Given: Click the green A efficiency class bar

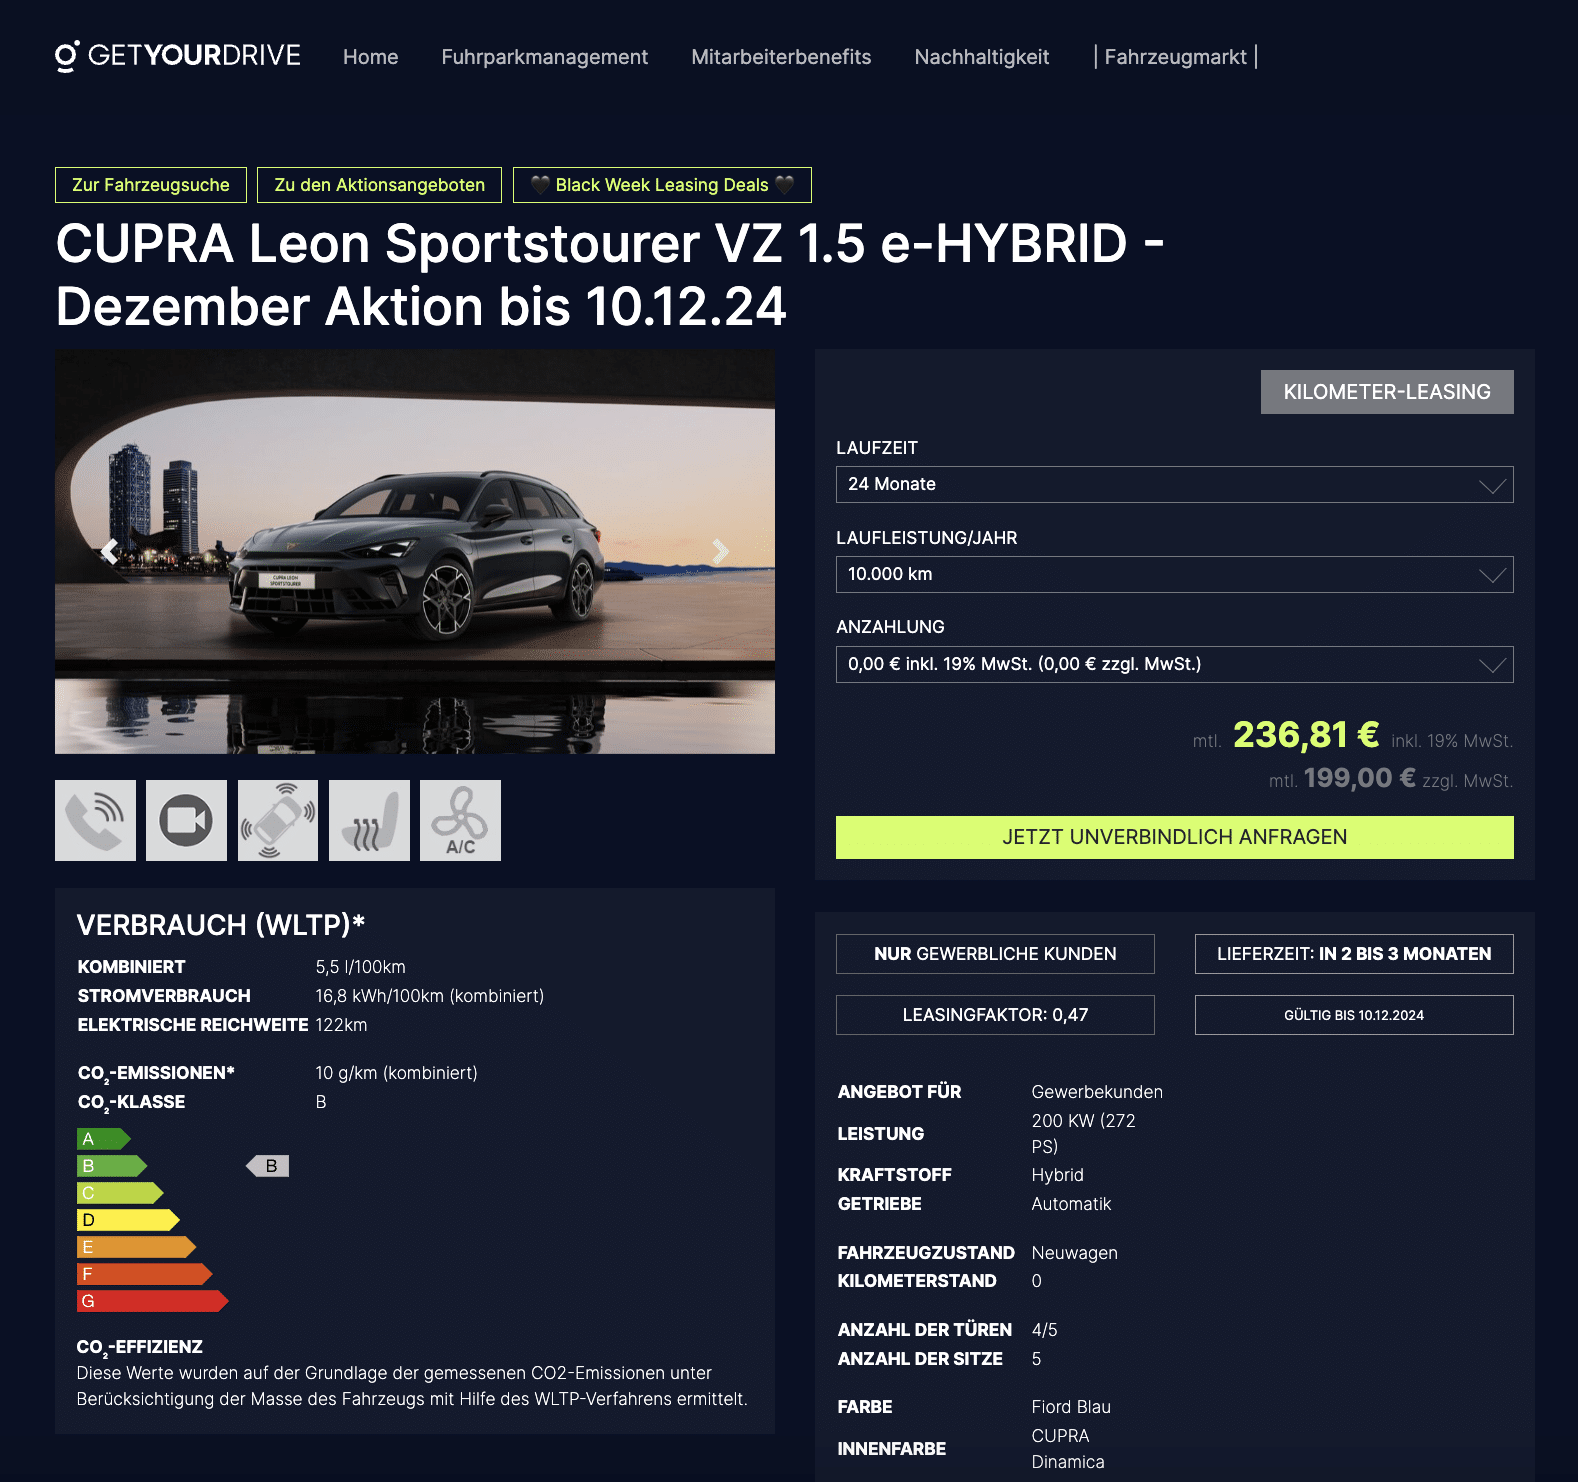Looking at the screenshot, I should click(104, 1139).
